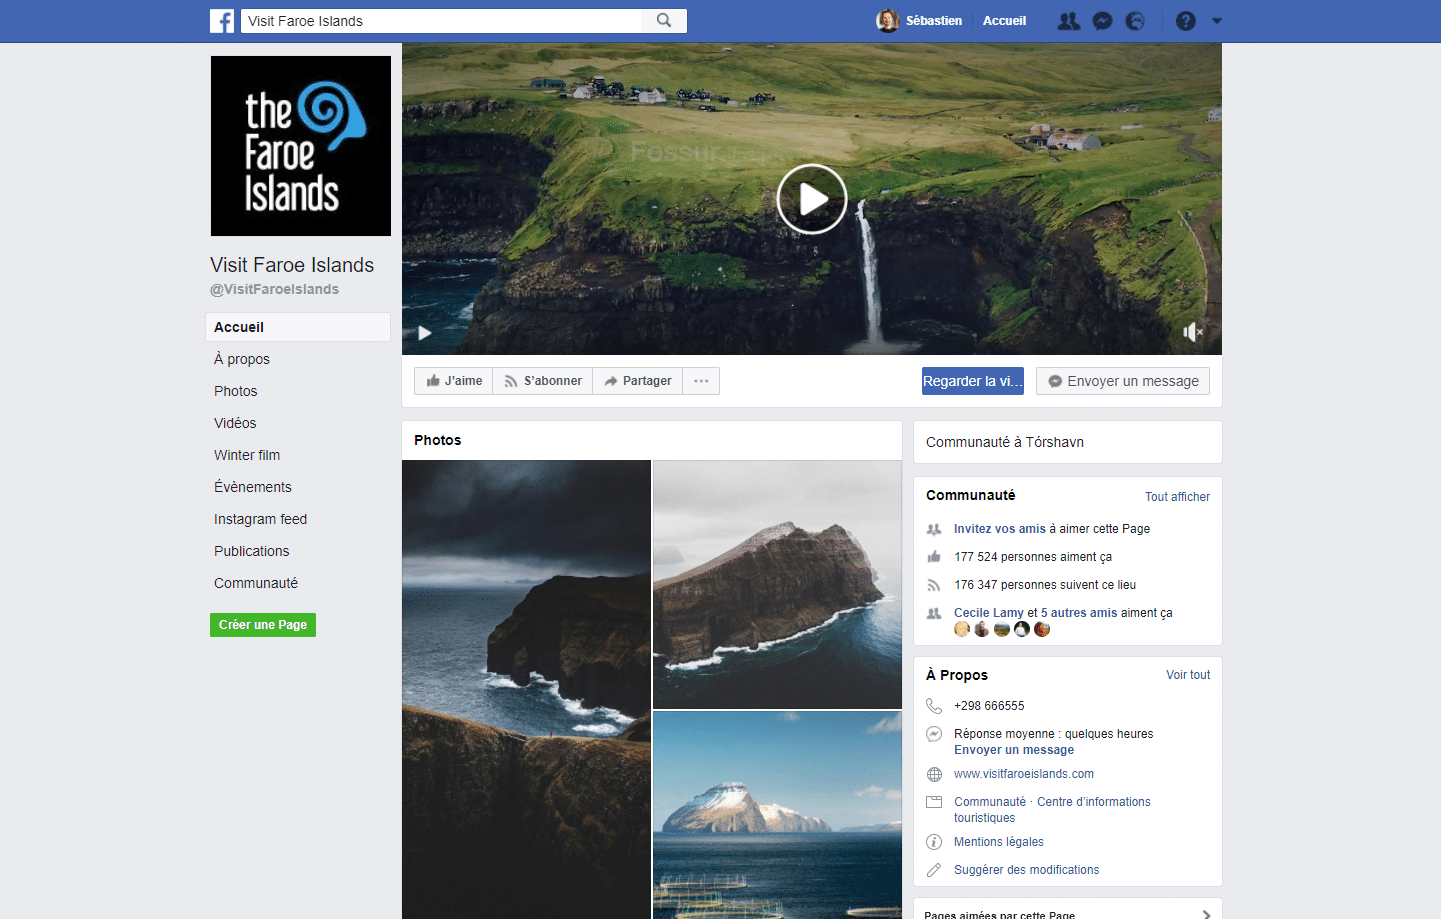1441x919 pixels.
Task: Open the Faroe Islands profile picture
Action: (301, 146)
